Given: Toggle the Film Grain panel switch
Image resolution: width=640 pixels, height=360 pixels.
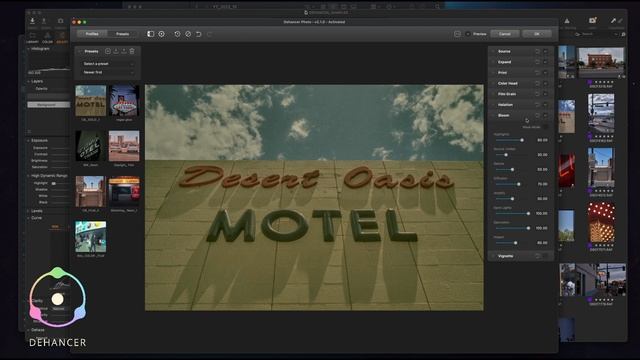Looking at the screenshot, I should coord(546,94).
